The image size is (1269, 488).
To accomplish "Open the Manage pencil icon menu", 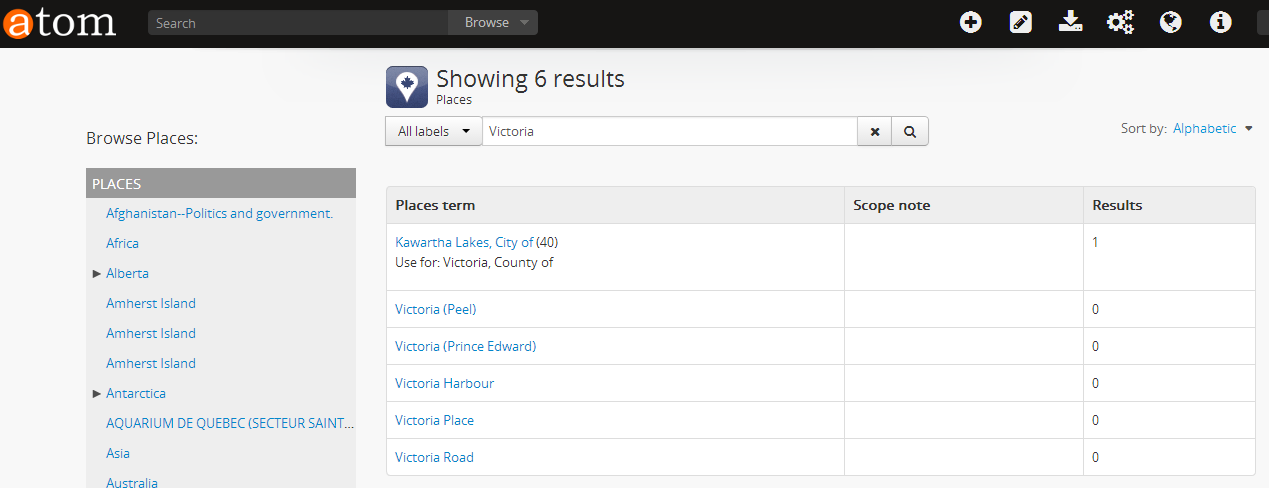I will click(1020, 22).
